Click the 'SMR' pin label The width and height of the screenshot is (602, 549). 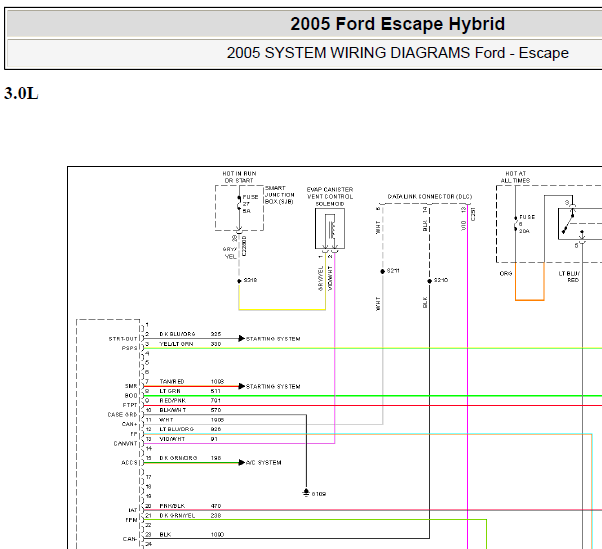point(131,386)
